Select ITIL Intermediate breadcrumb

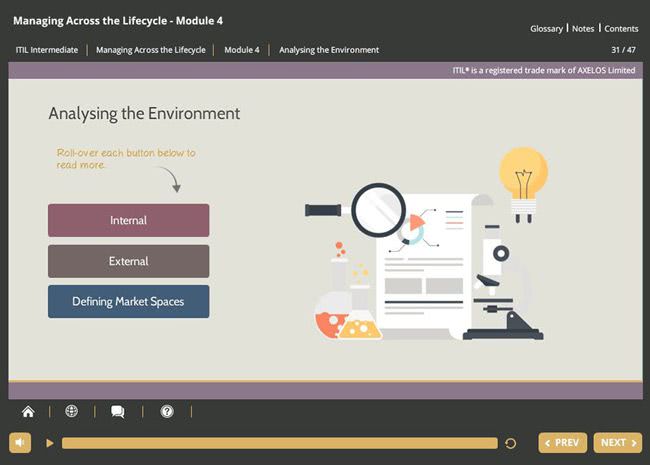(x=47, y=50)
